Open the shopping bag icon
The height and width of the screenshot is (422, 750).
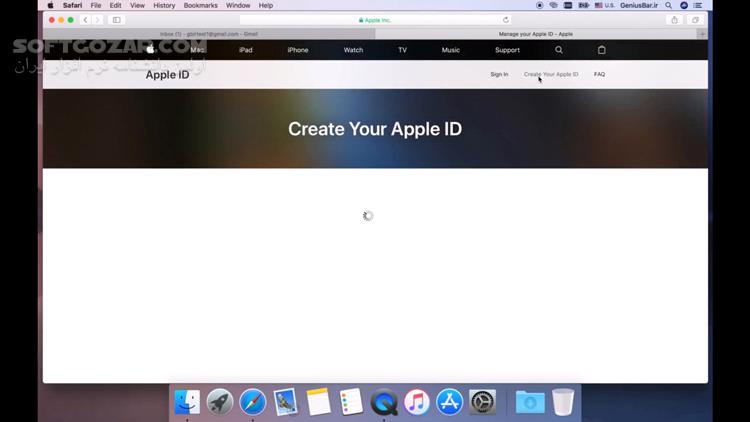[602, 50]
